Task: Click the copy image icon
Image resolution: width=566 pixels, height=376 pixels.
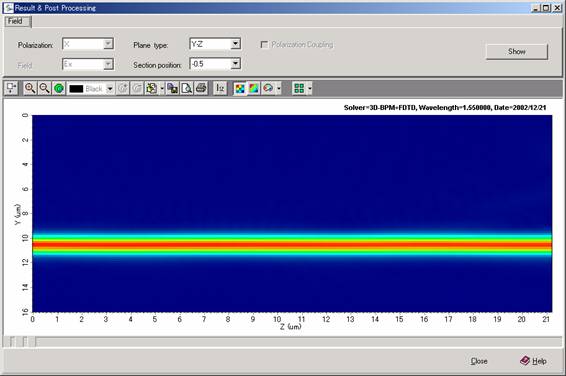Action: 173,88
